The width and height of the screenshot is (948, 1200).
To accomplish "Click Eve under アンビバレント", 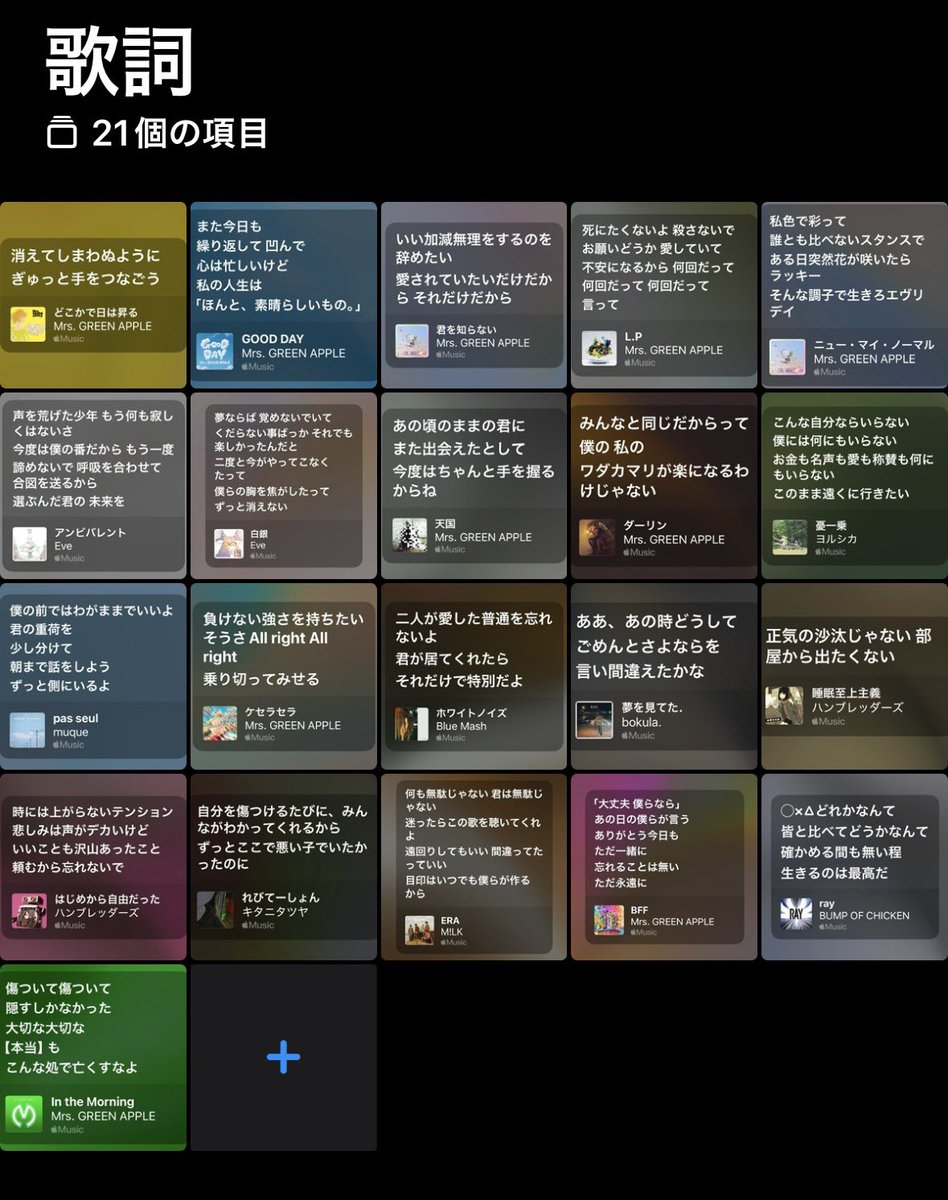I will pos(63,546).
